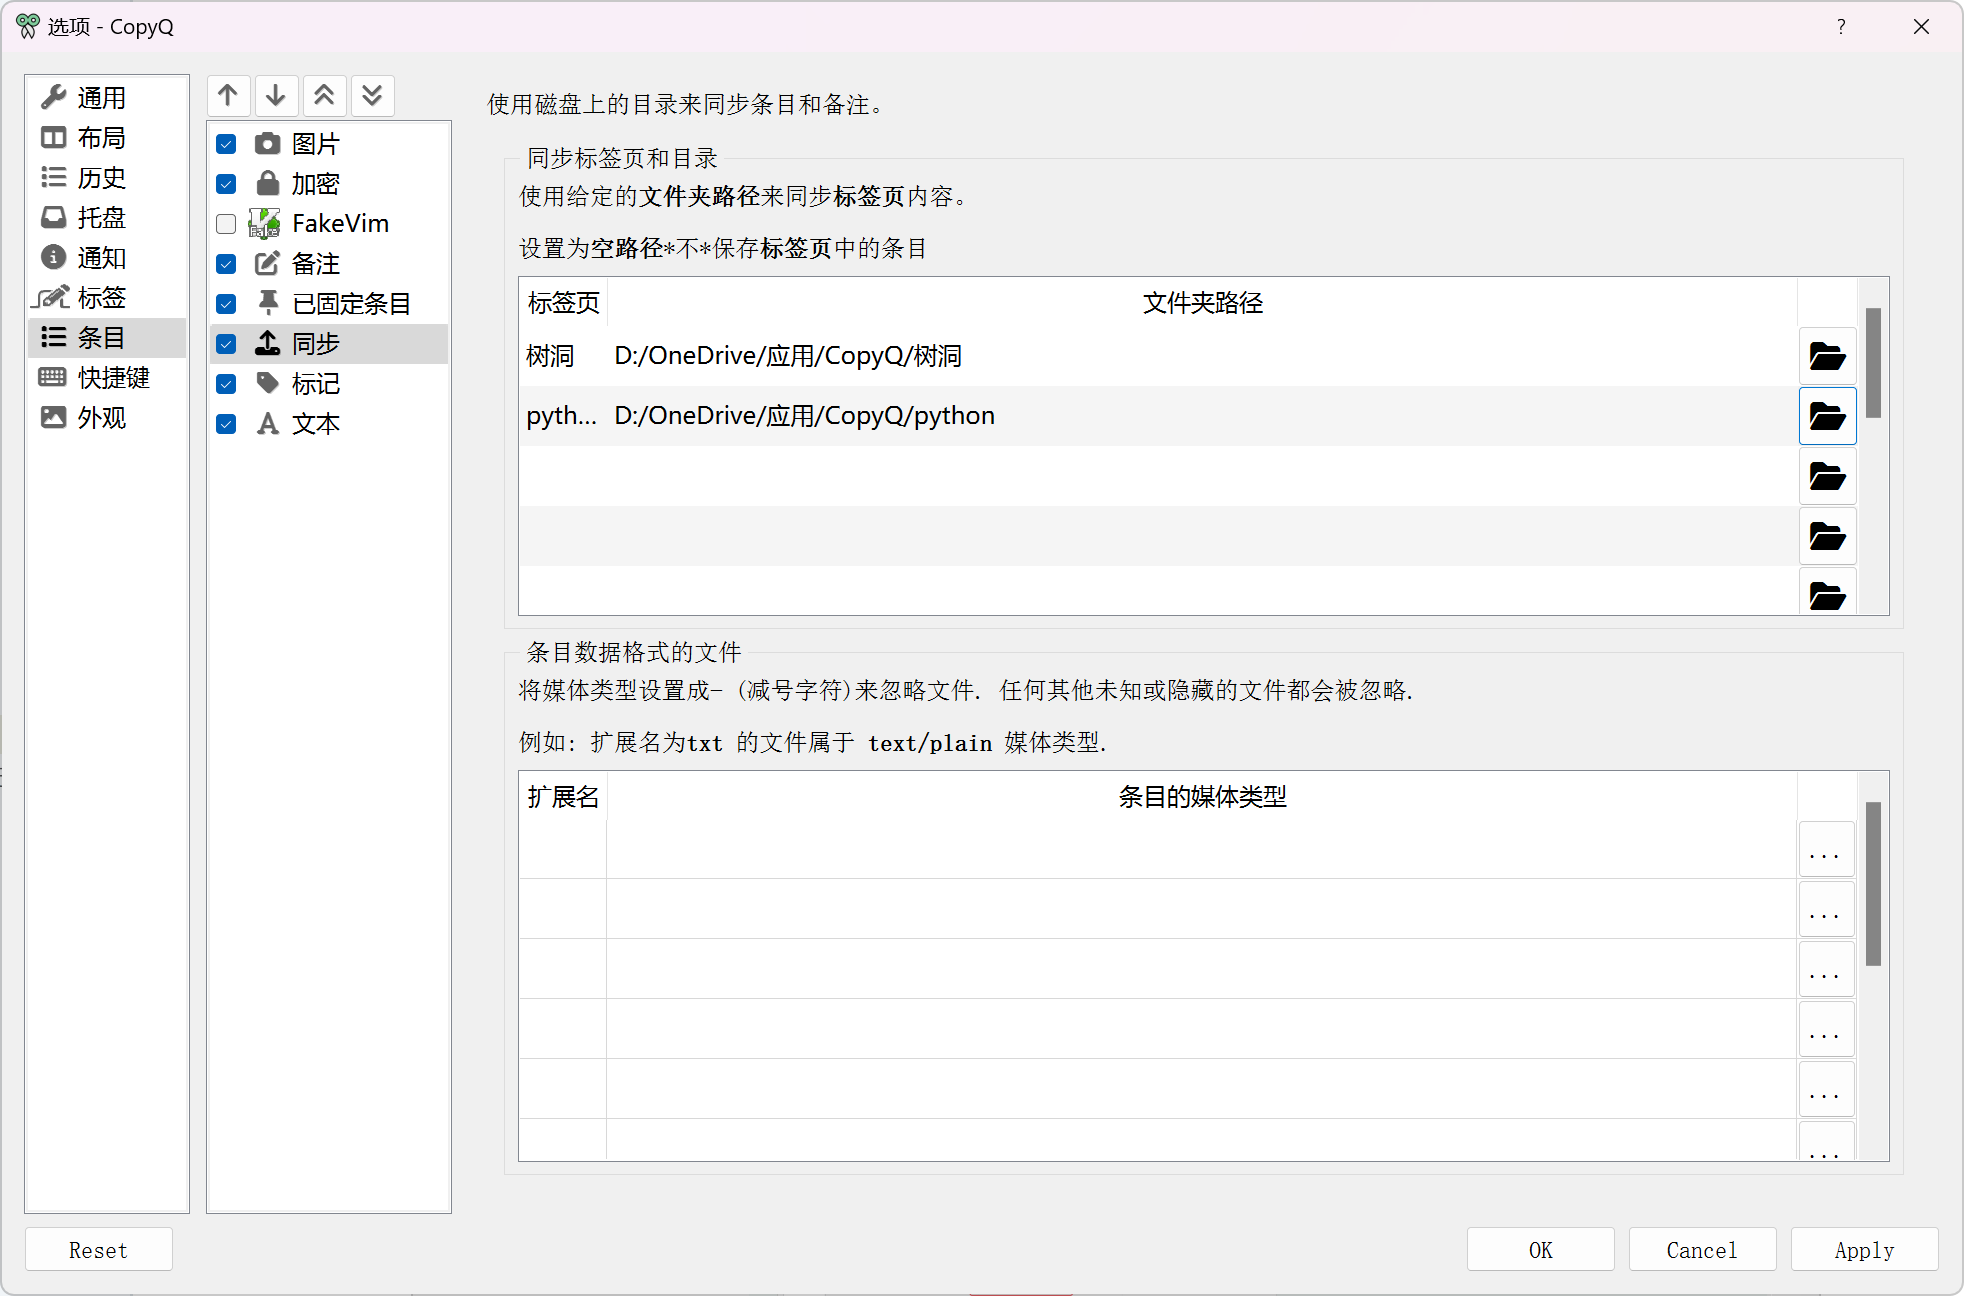The height and width of the screenshot is (1296, 1964).
Task: Browse folder for 树洞 tab path
Action: (x=1827, y=356)
